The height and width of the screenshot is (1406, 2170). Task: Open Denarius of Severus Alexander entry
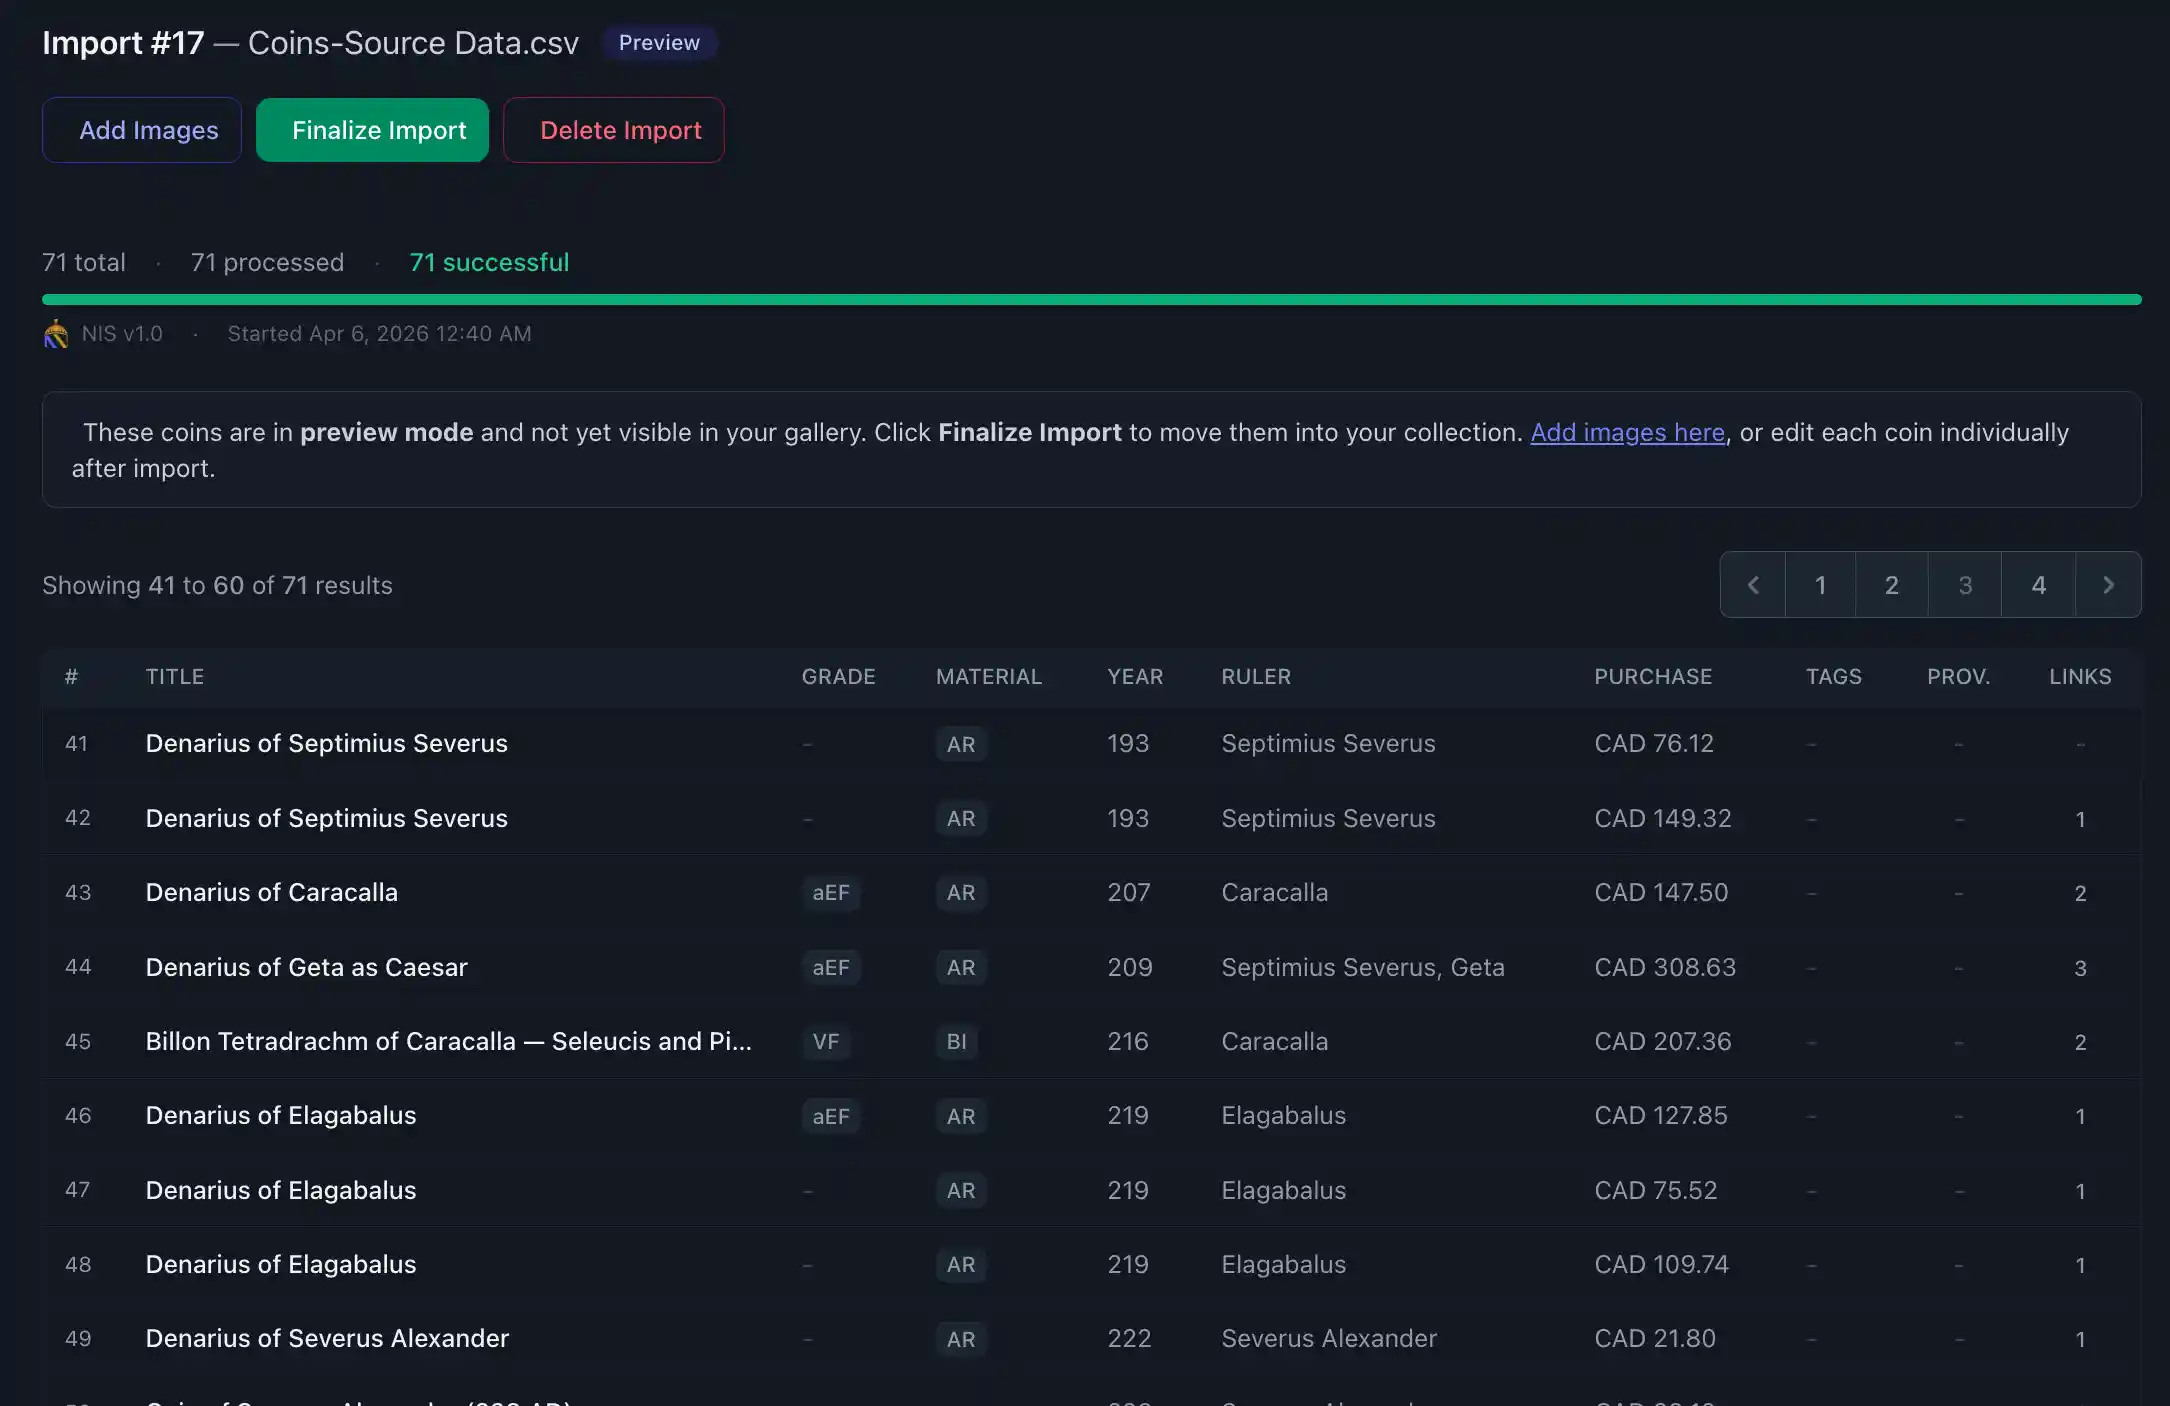click(x=327, y=1339)
